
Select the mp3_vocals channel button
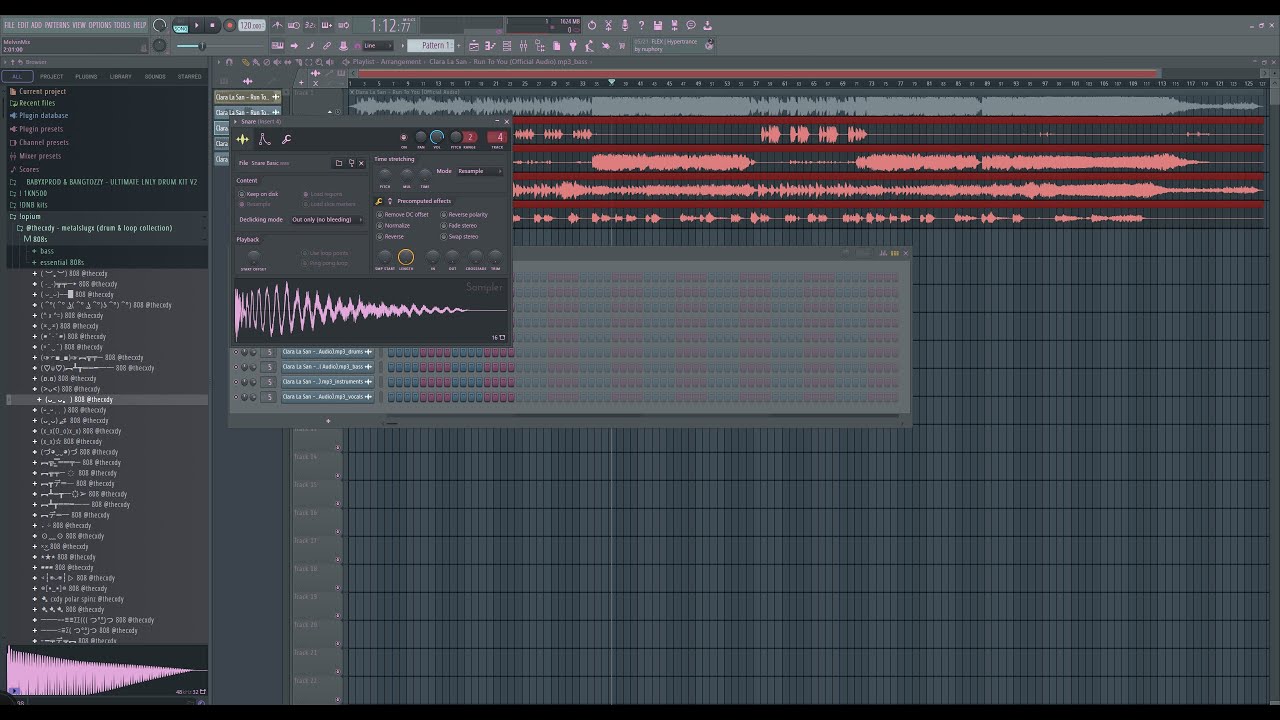(326, 397)
